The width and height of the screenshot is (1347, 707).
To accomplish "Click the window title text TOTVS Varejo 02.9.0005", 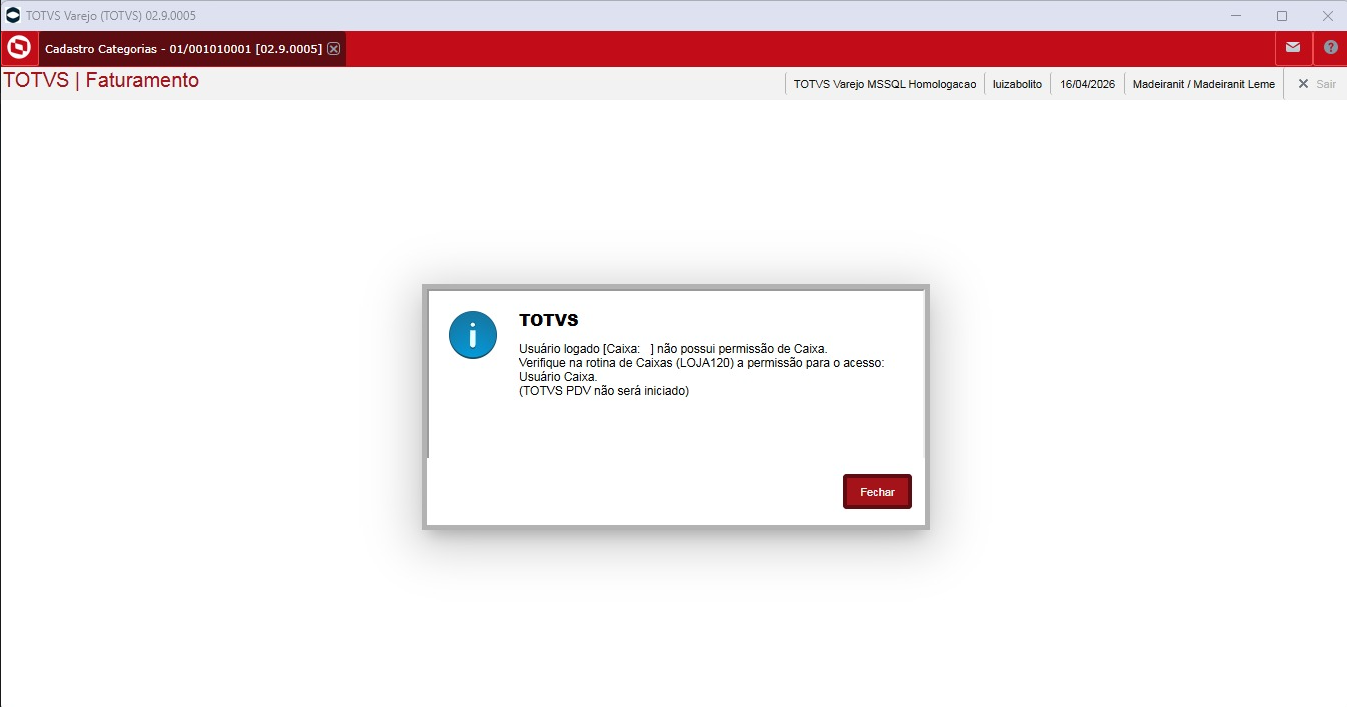I will (x=110, y=15).
